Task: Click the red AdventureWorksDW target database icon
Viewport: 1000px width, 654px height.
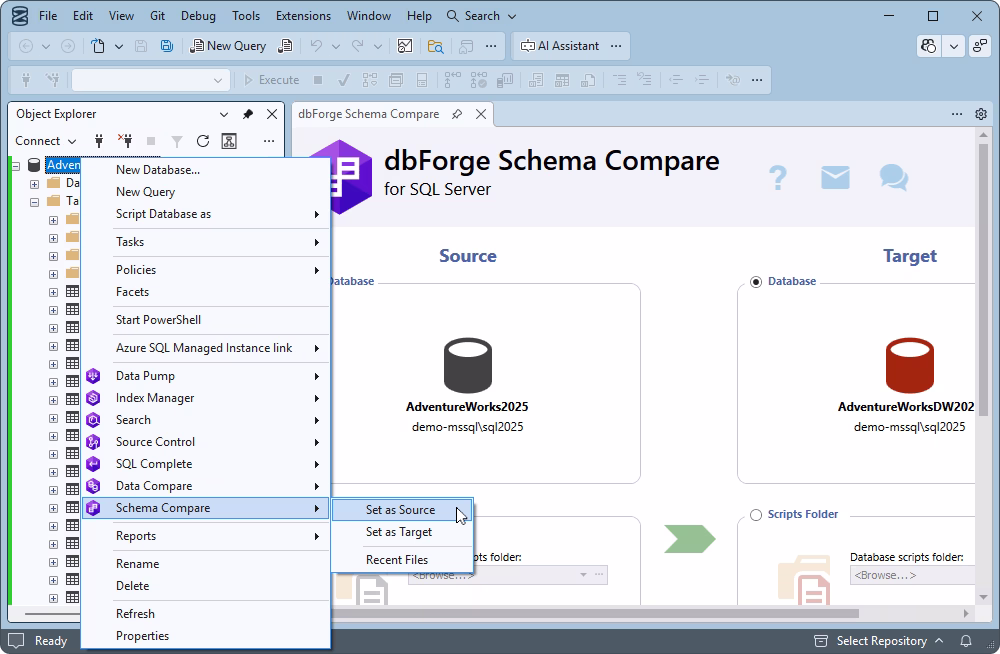Action: pyautogui.click(x=909, y=365)
